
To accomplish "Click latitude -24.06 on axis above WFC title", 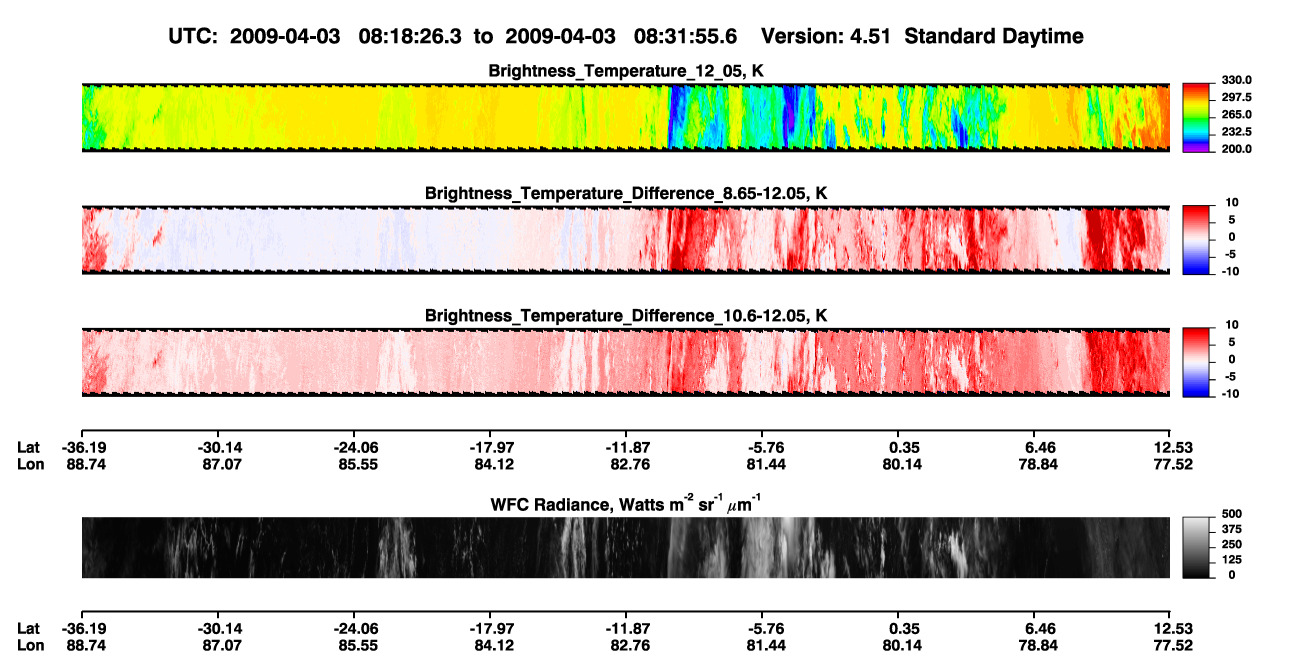I will [x=356, y=448].
